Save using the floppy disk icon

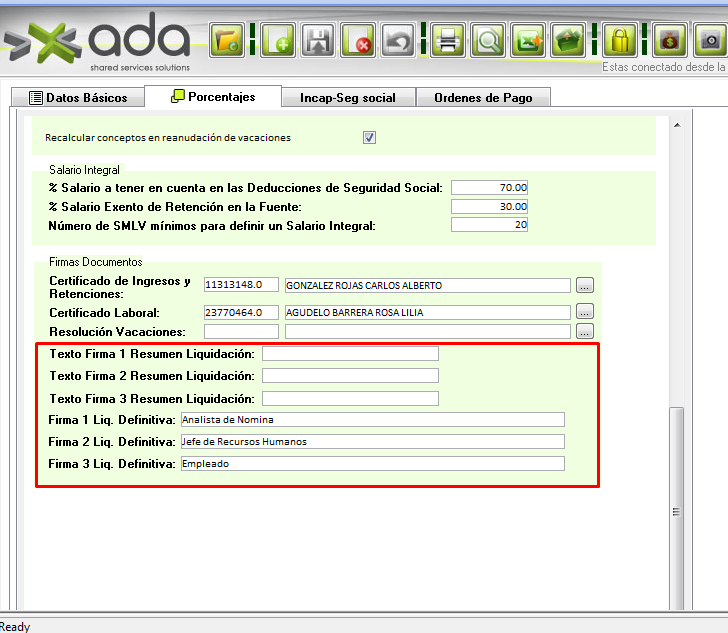[318, 41]
